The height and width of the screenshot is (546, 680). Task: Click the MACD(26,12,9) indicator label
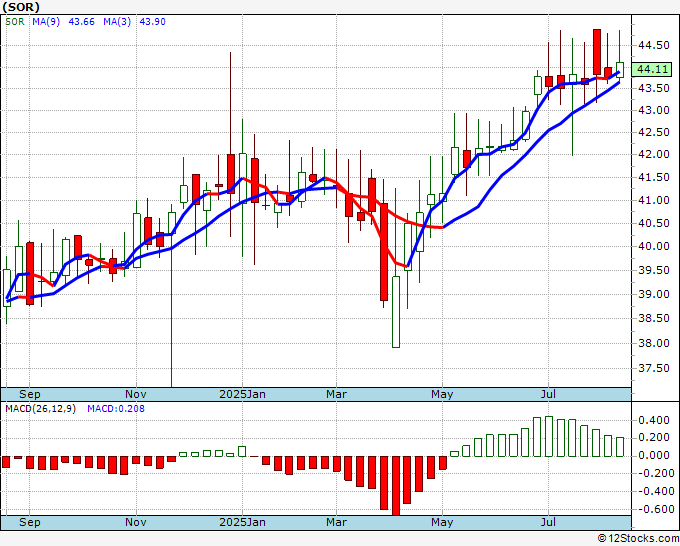(x=40, y=409)
